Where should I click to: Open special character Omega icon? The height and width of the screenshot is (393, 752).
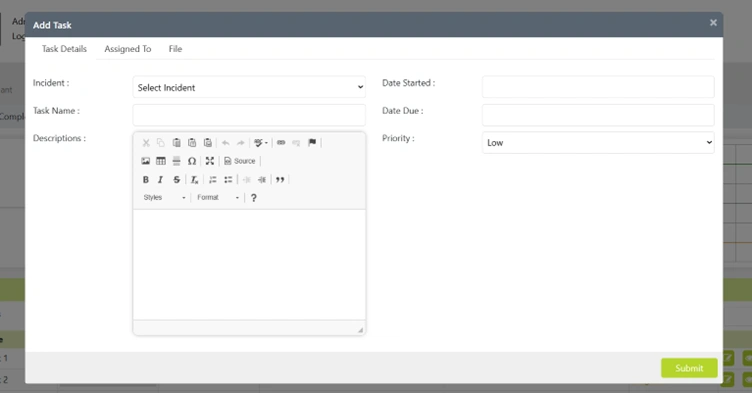tap(192, 161)
